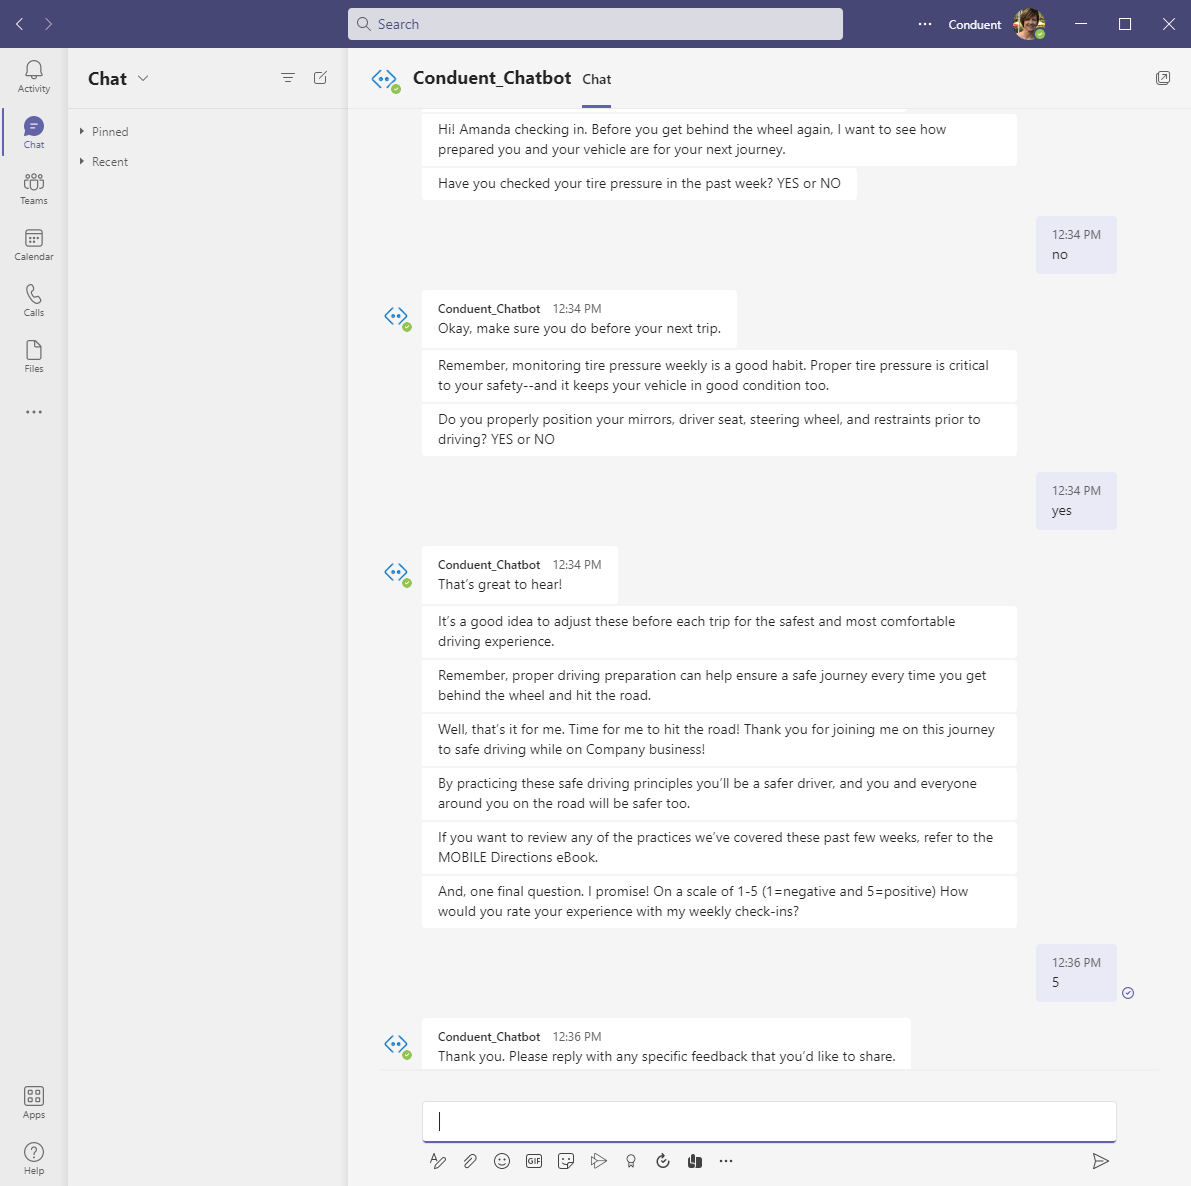Screen dimensions: 1191x1186
Task: Click the delivered status icon beside '5'
Action: pos(1128,993)
